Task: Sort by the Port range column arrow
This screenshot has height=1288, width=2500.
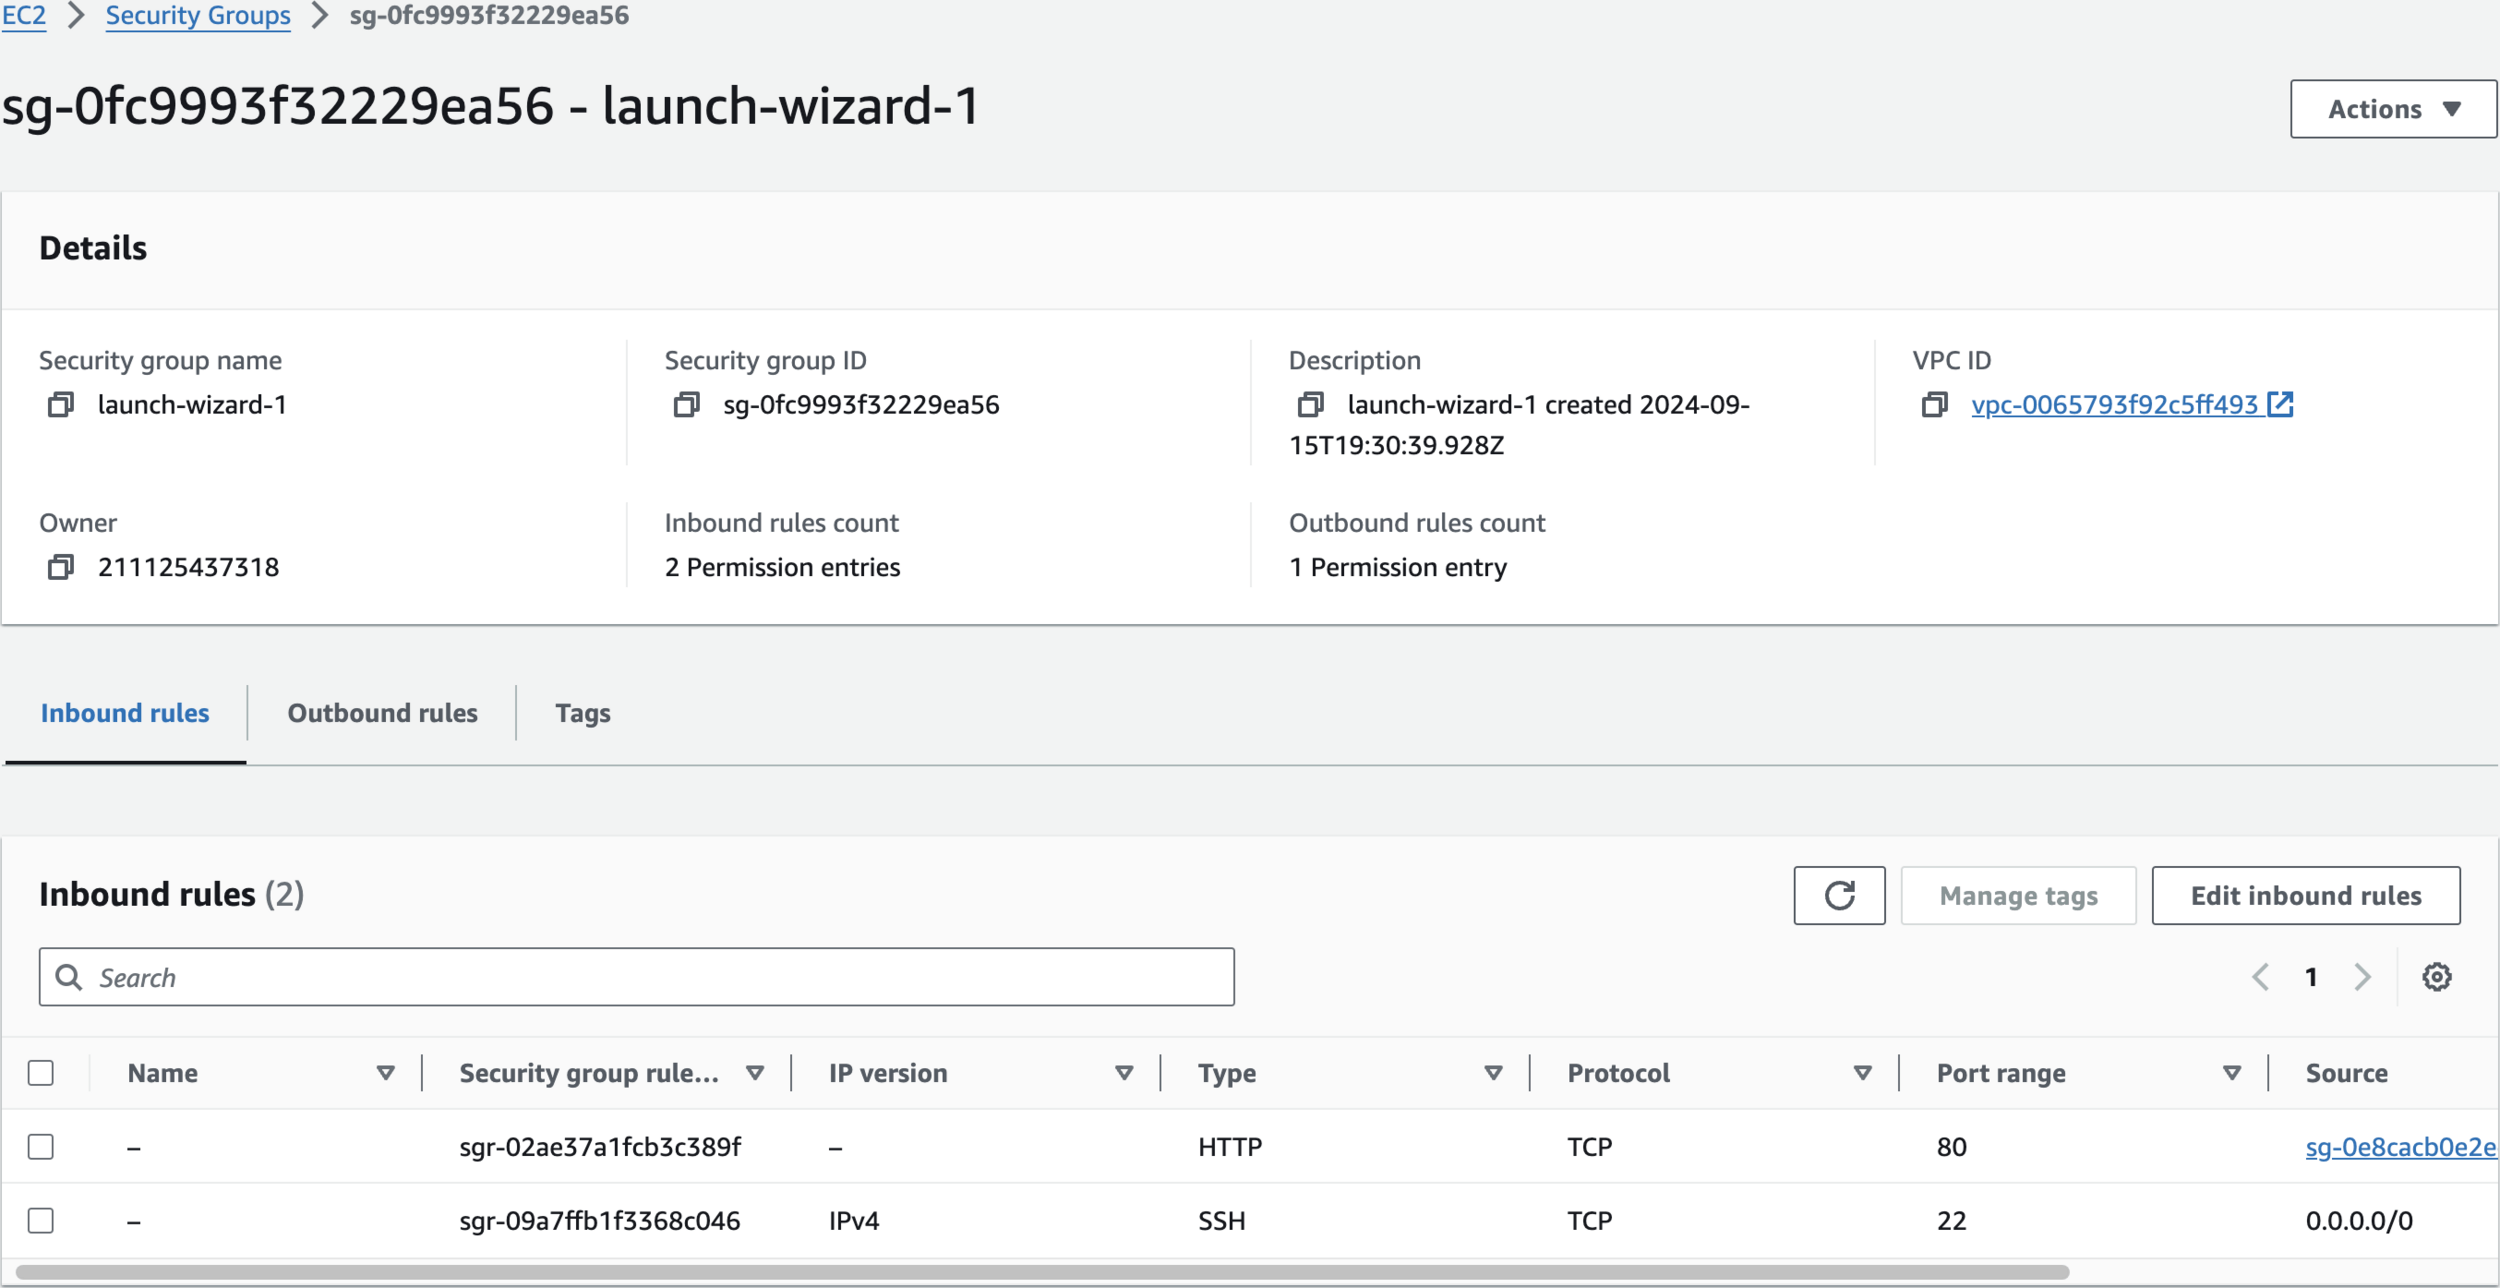Action: tap(2231, 1073)
